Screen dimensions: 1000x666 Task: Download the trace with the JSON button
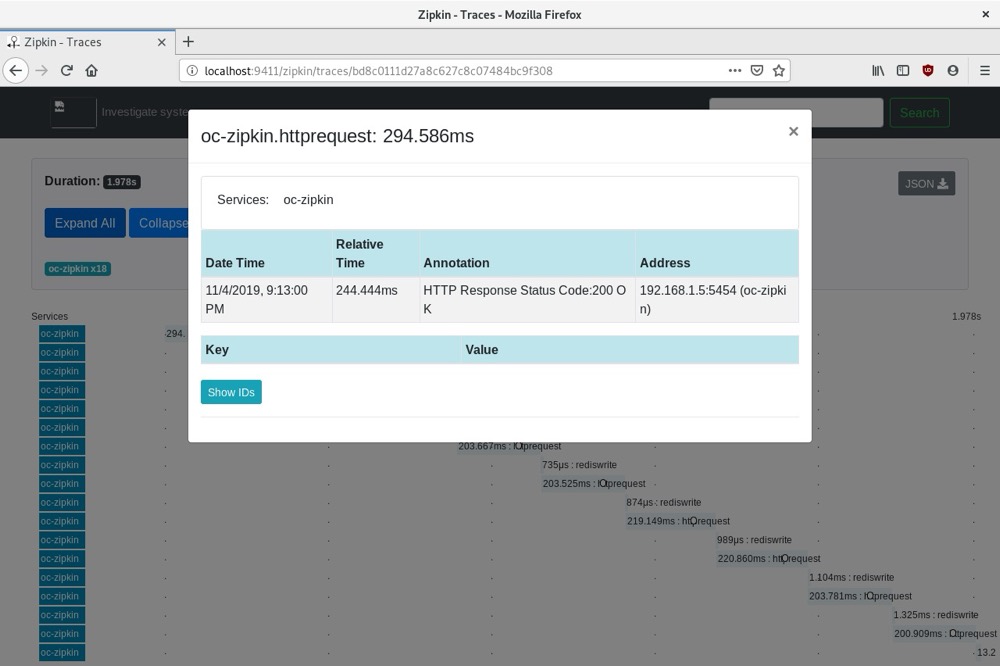(x=927, y=184)
